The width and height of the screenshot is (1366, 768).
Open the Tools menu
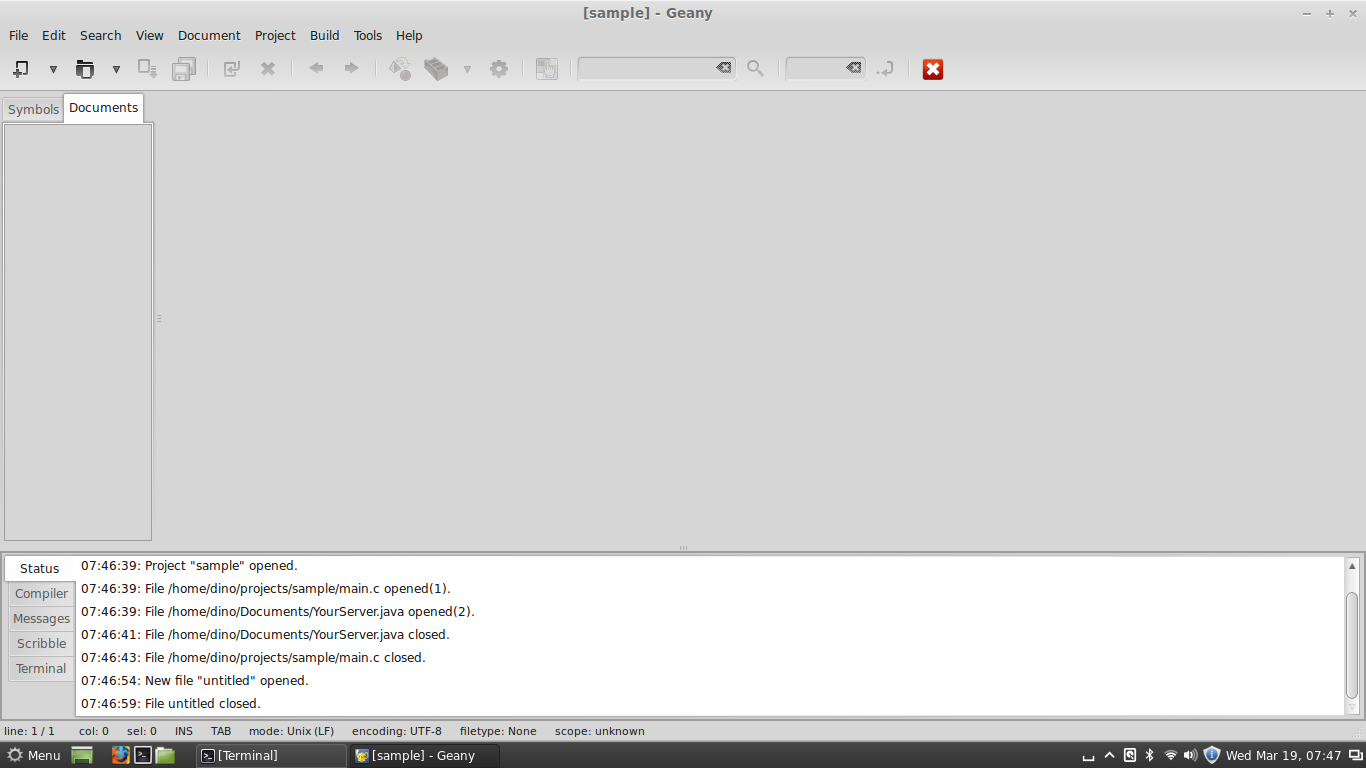pyautogui.click(x=368, y=35)
